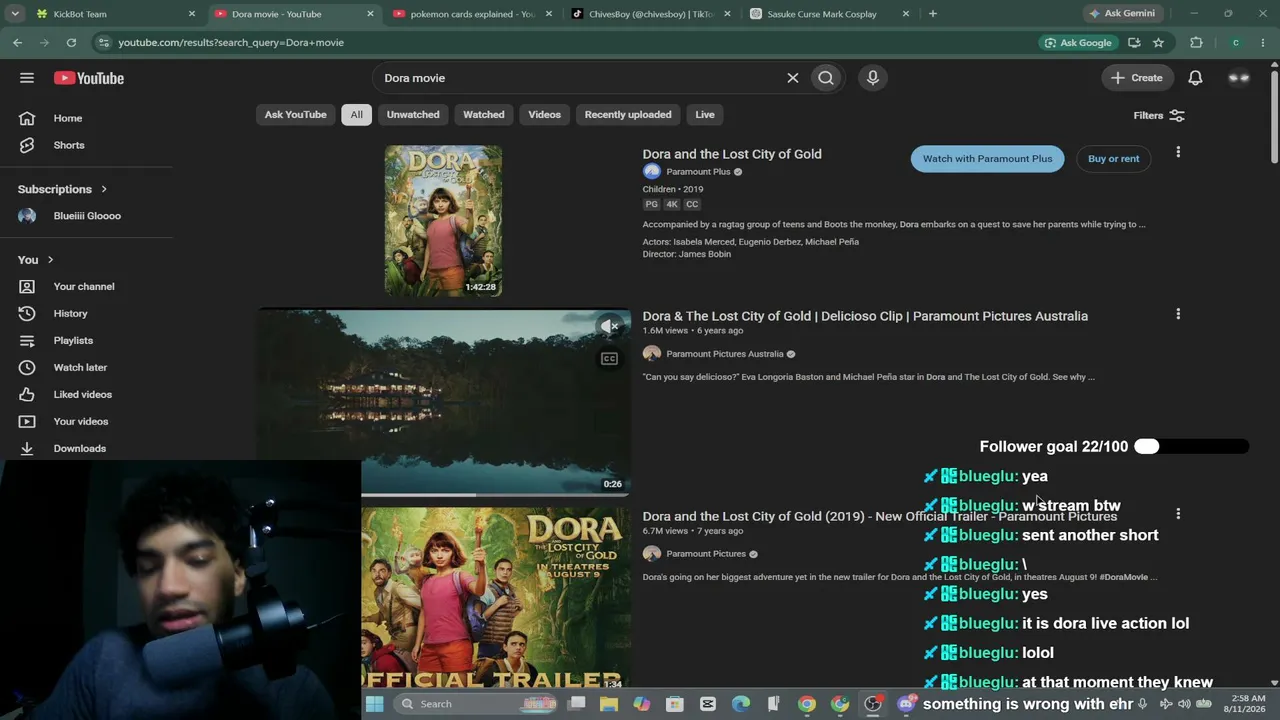Click Buy or rent button
The width and height of the screenshot is (1280, 720).
point(1114,159)
